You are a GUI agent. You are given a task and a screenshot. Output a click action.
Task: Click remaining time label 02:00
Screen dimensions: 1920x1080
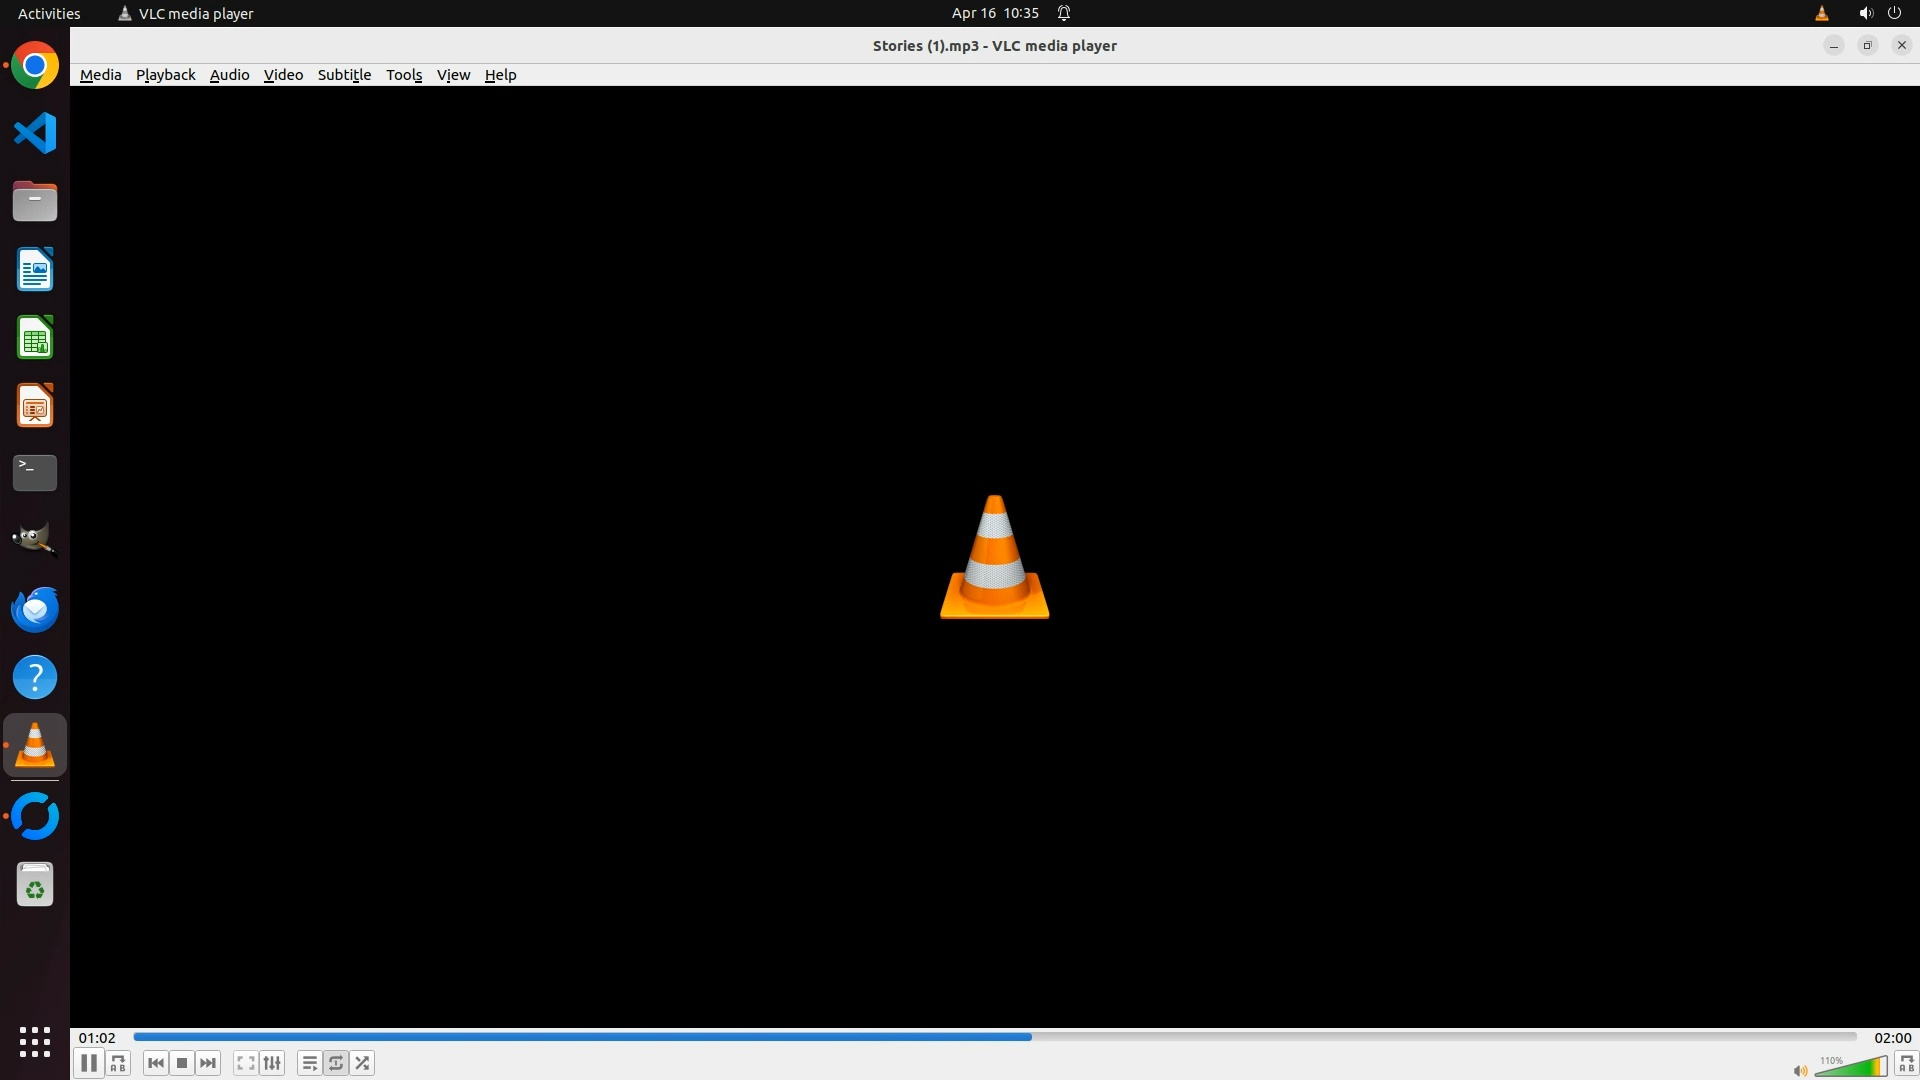tap(1892, 1038)
